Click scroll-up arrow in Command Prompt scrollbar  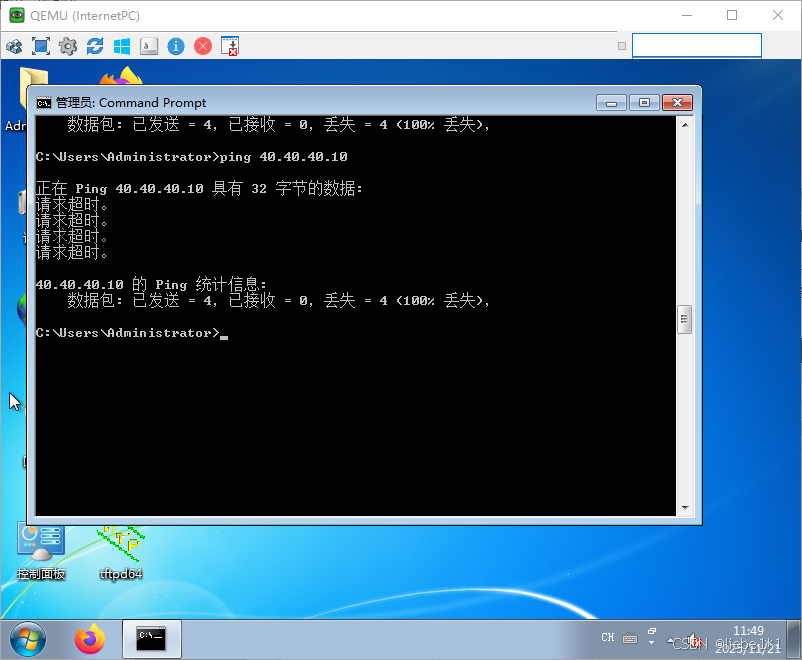[685, 125]
